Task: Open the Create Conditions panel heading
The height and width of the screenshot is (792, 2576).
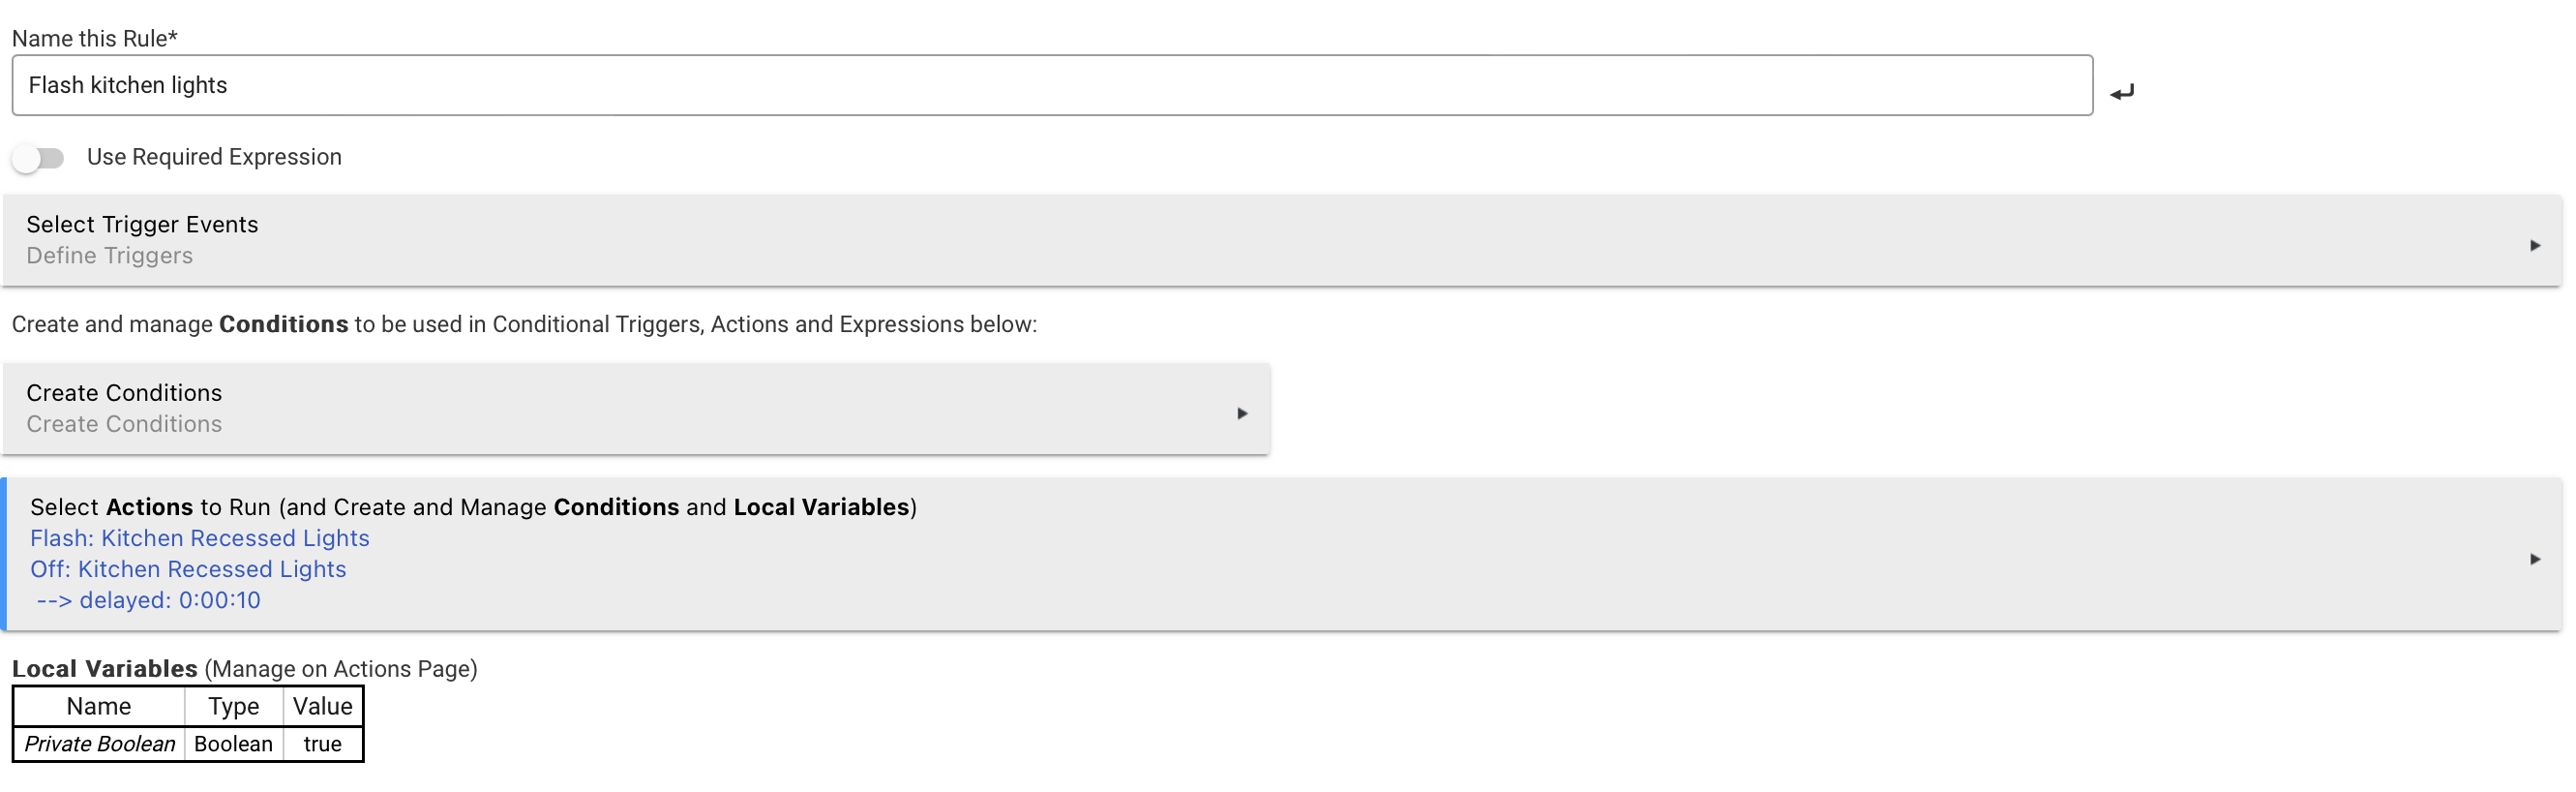Action: pyautogui.click(x=124, y=392)
